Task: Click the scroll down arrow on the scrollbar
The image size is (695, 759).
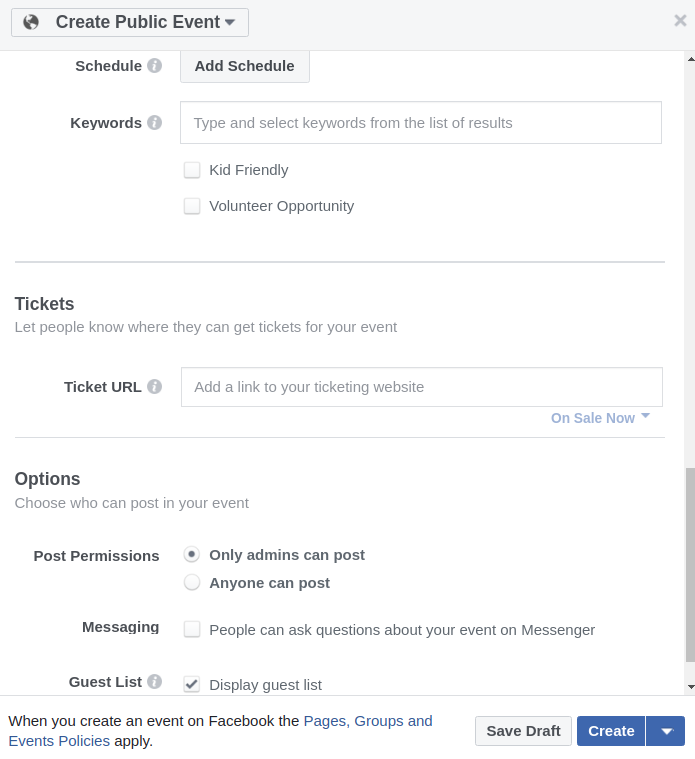Action: click(690, 687)
